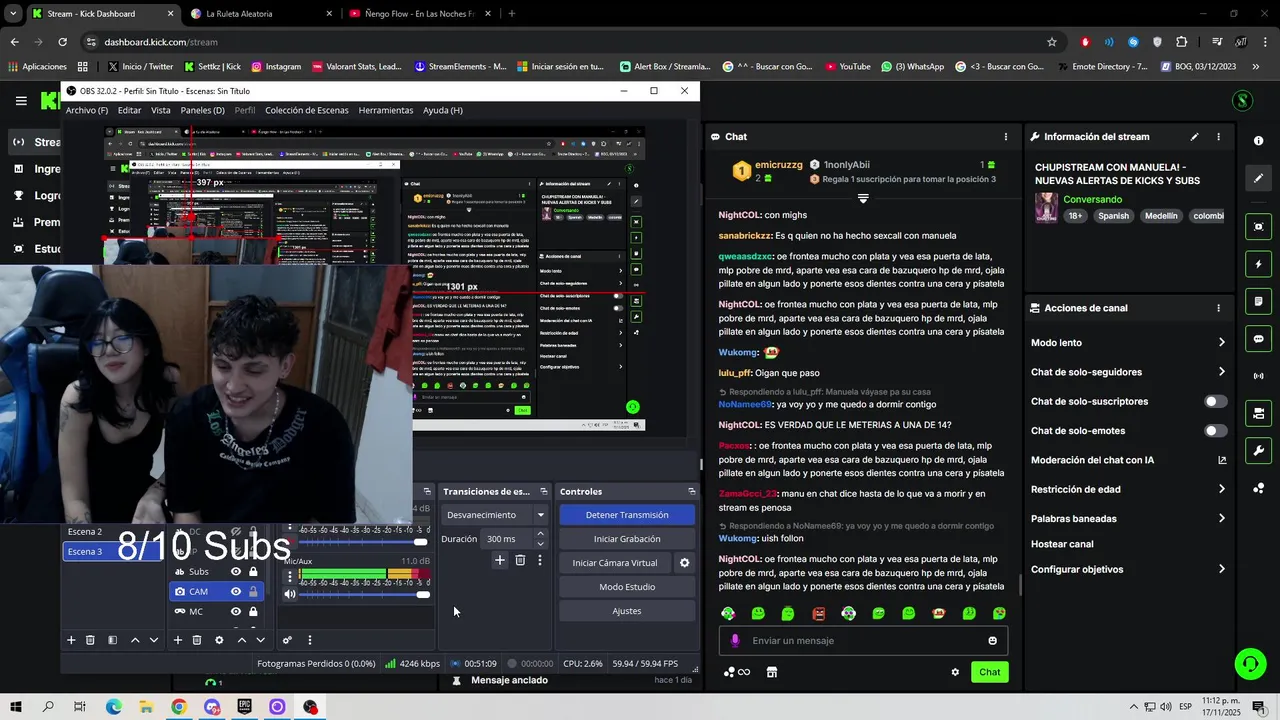Unlock the Subs source in OBS

253,572
